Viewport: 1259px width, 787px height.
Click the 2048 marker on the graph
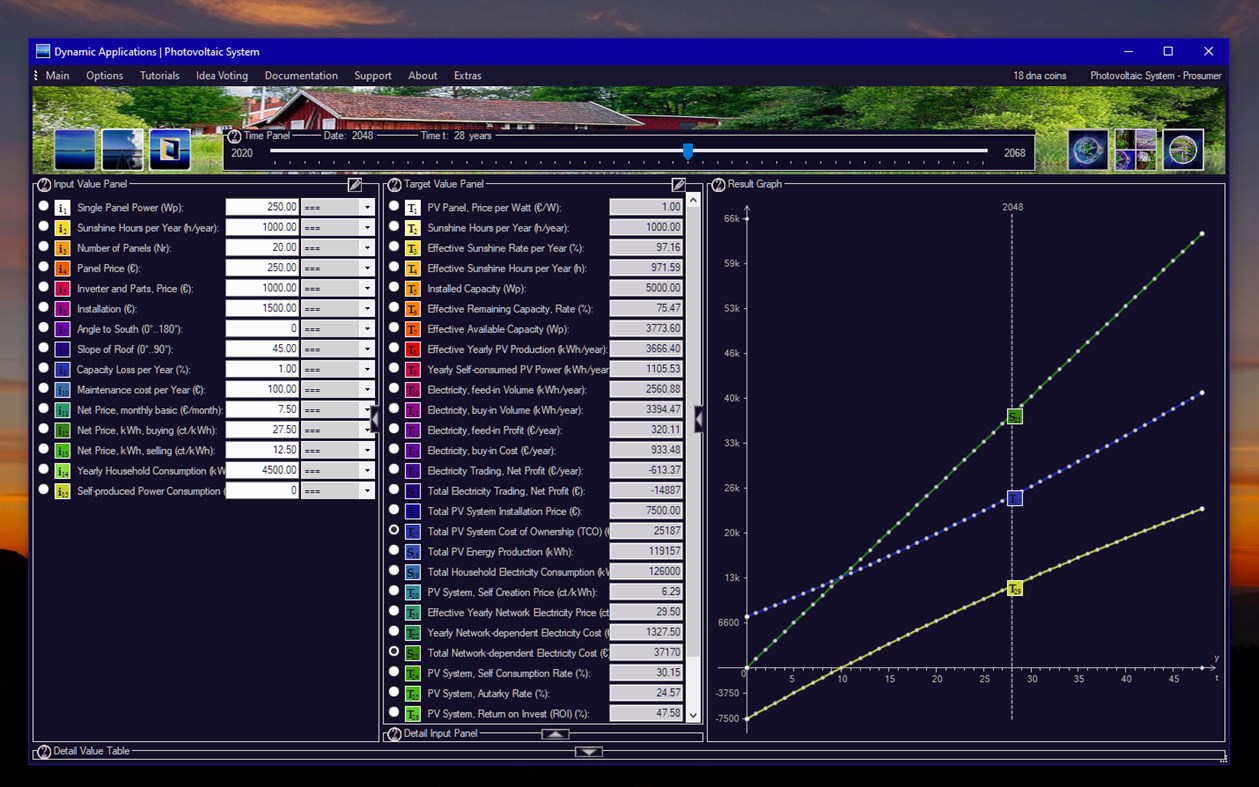pyautogui.click(x=1012, y=207)
